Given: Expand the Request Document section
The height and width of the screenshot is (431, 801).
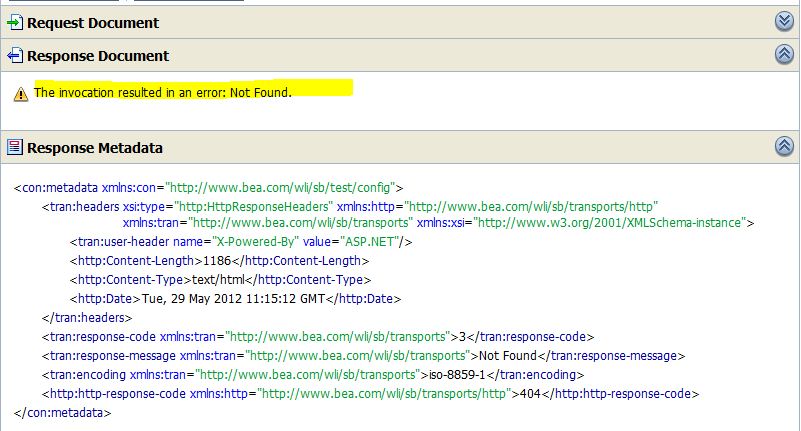Looking at the screenshot, I should point(784,22).
